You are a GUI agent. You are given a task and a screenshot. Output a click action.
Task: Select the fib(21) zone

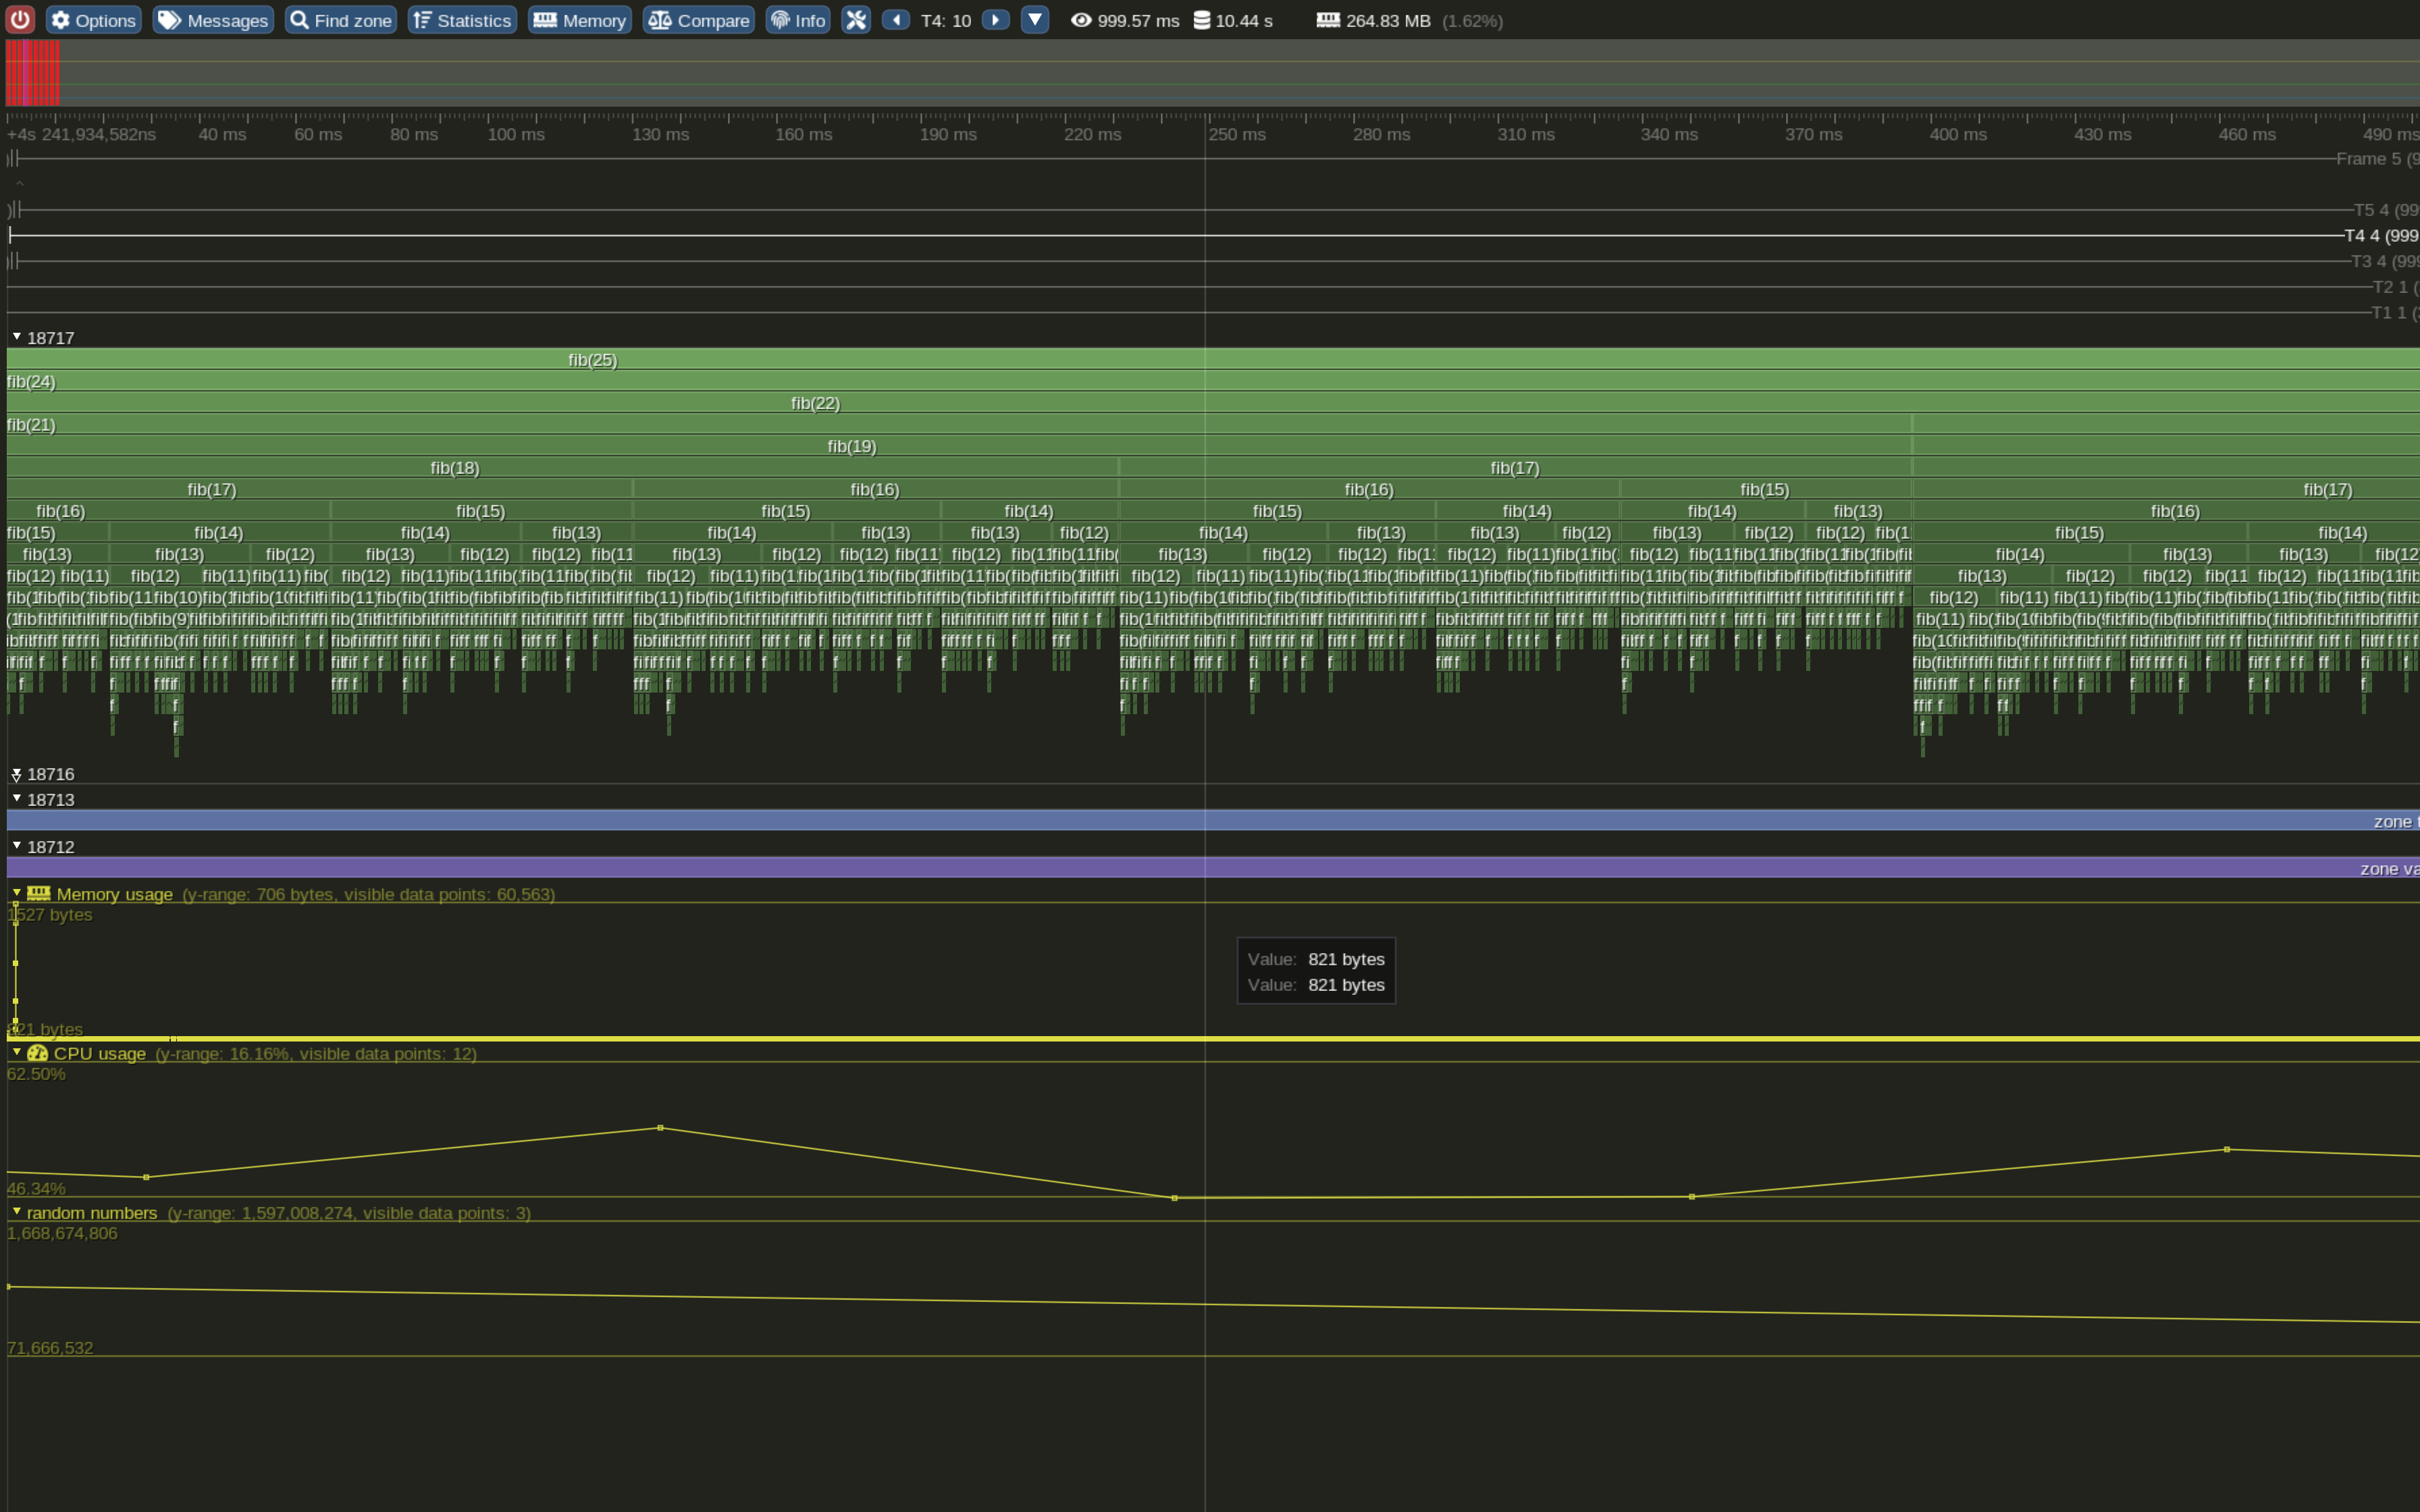959,424
